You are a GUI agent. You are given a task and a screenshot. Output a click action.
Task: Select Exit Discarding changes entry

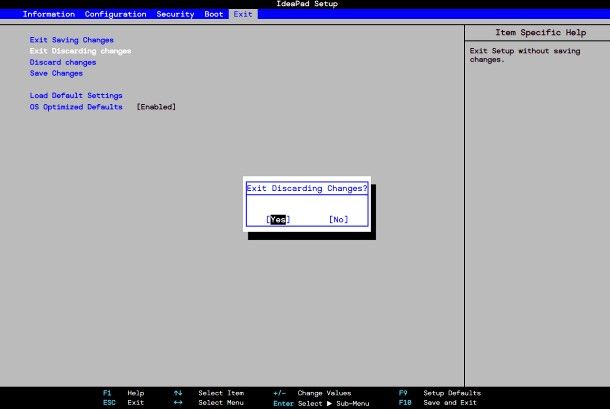pyautogui.click(x=80, y=51)
